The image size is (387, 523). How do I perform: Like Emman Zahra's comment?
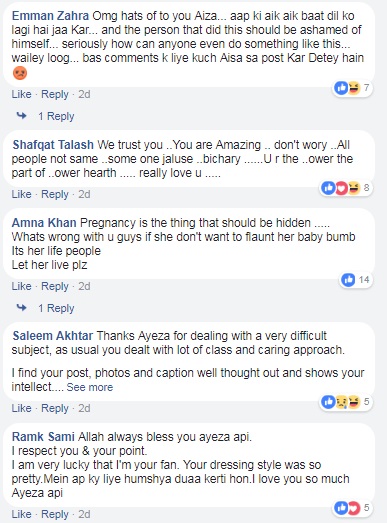21,94
